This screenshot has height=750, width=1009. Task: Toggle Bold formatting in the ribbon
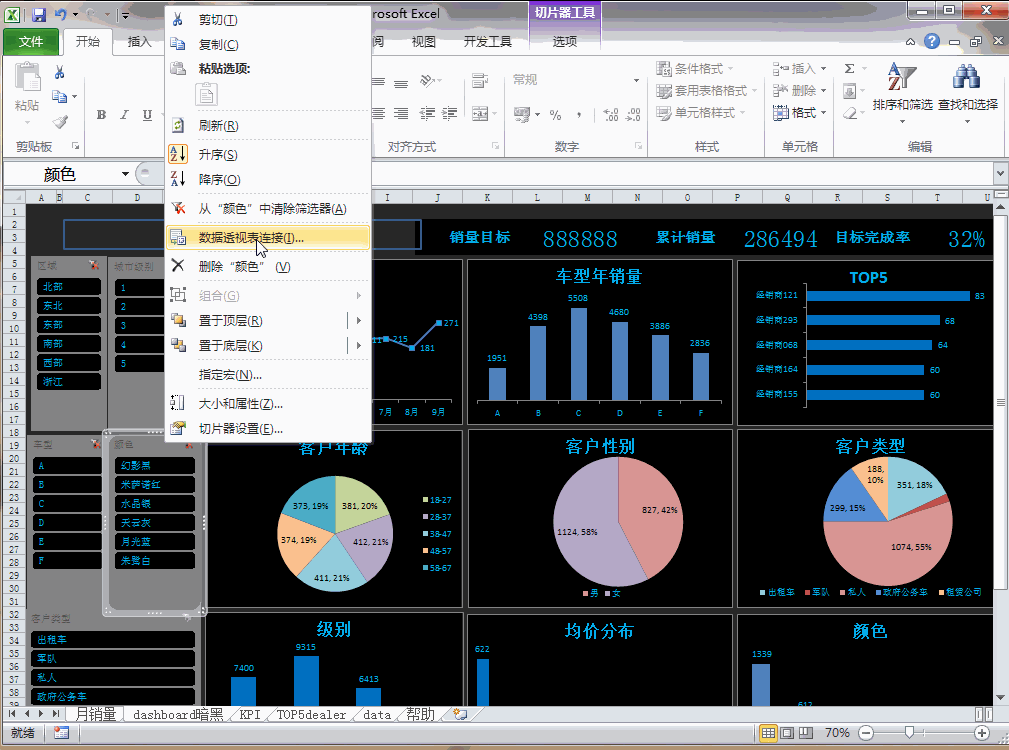pos(101,115)
